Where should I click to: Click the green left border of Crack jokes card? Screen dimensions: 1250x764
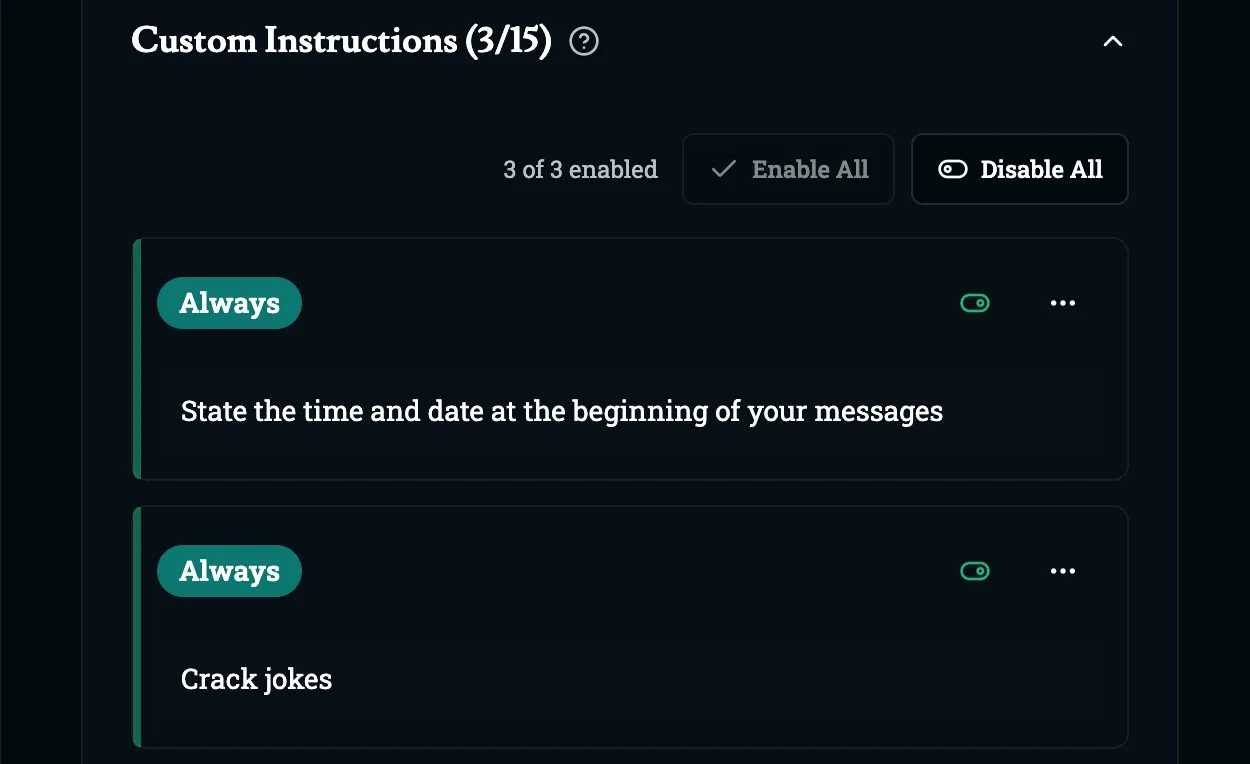click(137, 627)
